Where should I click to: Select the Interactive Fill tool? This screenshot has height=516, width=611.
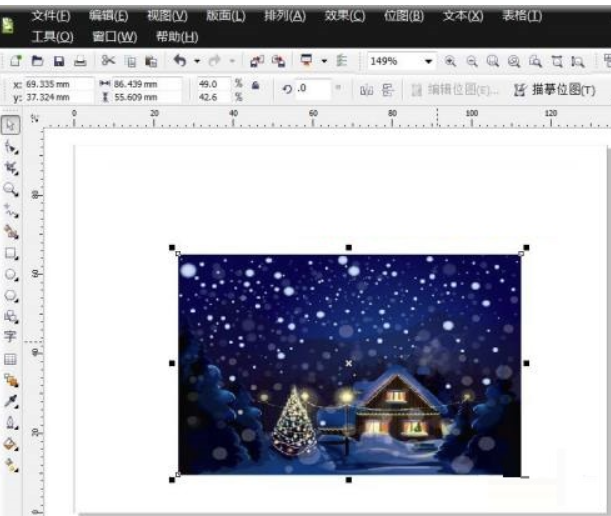(x=11, y=465)
